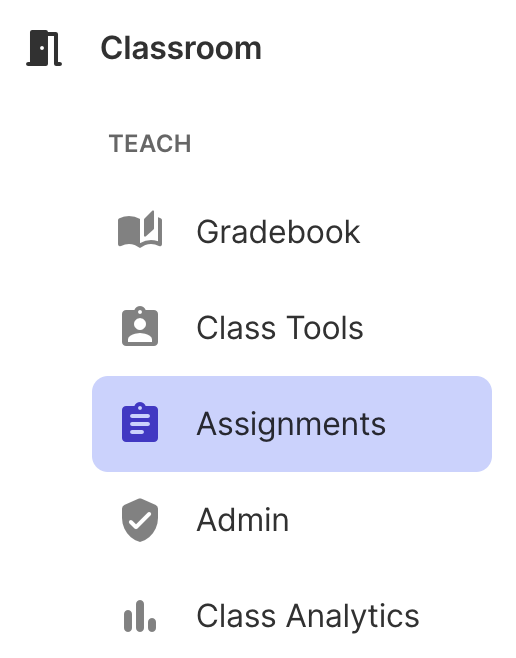Click the TEACH section header
The image size is (516, 658).
tap(150, 144)
